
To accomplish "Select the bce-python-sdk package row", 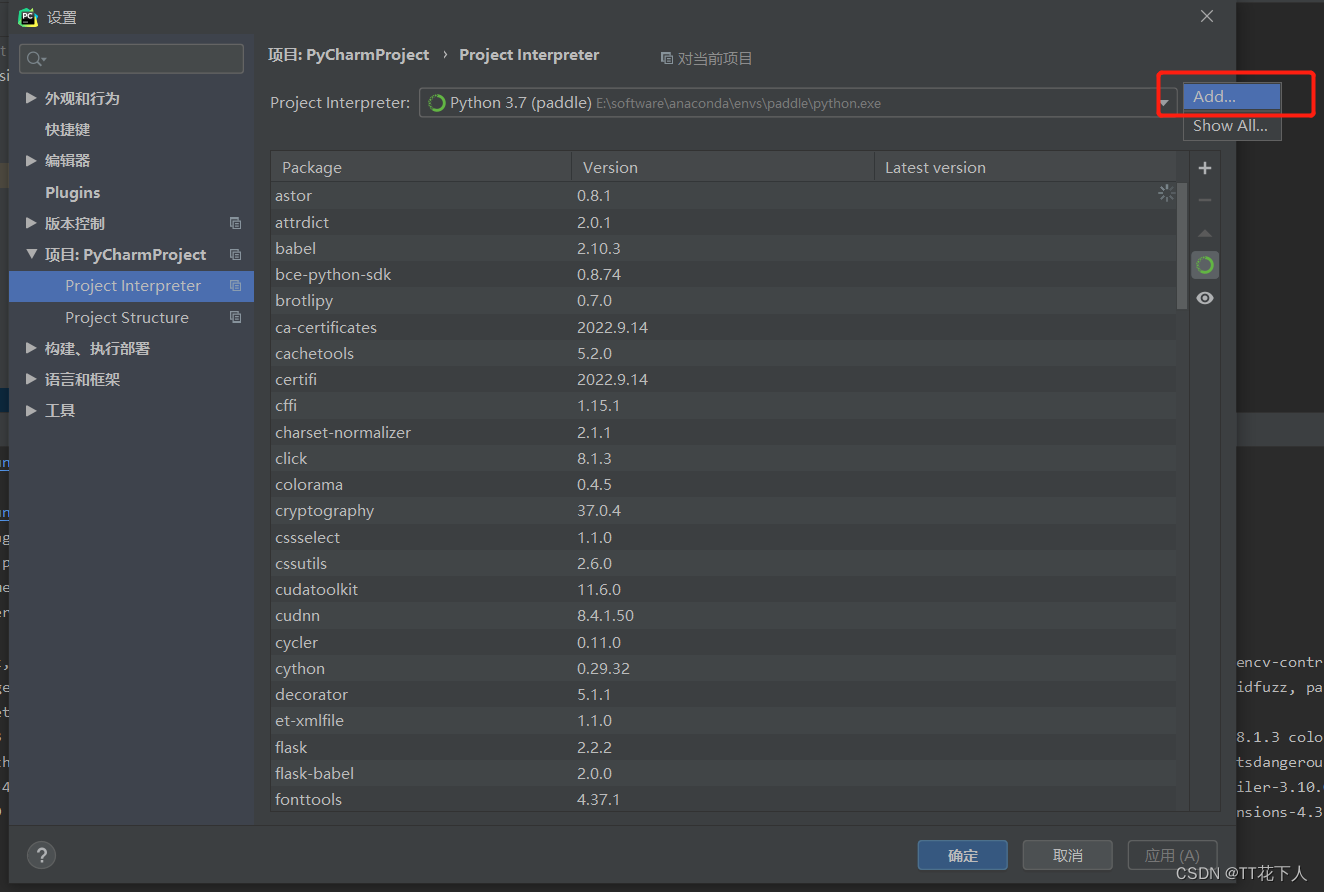I will 723,274.
